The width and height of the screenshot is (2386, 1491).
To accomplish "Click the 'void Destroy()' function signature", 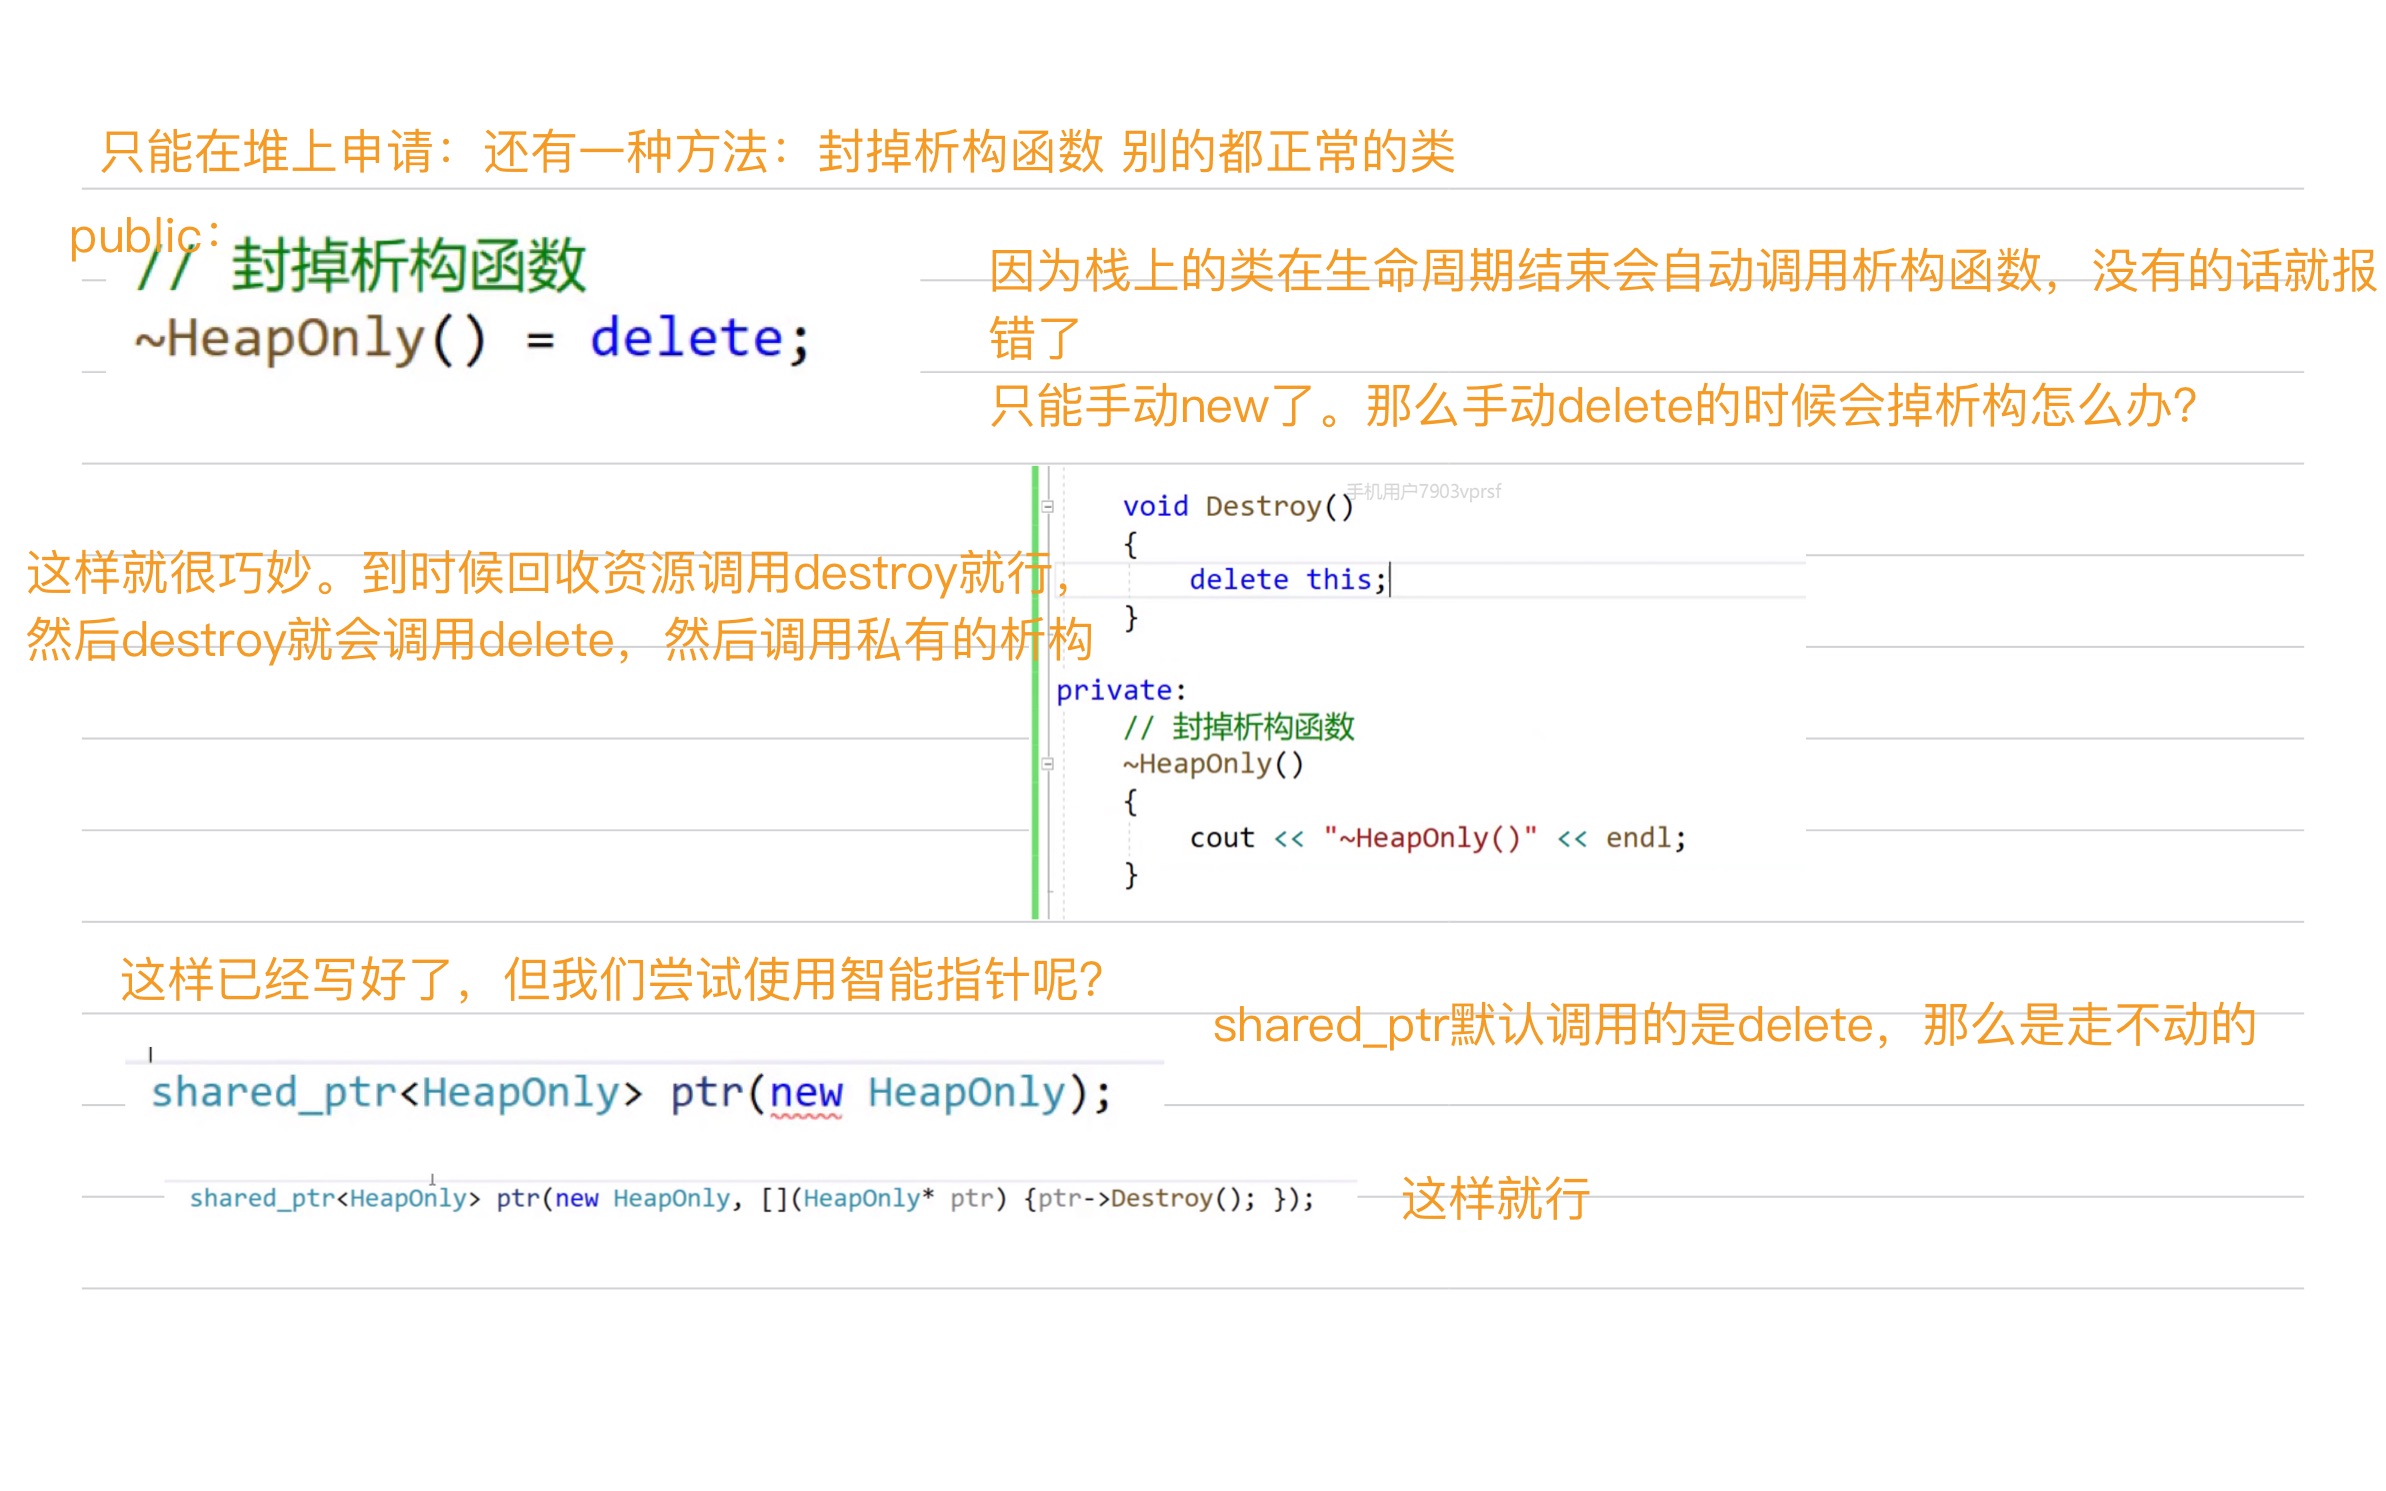I will [1237, 506].
